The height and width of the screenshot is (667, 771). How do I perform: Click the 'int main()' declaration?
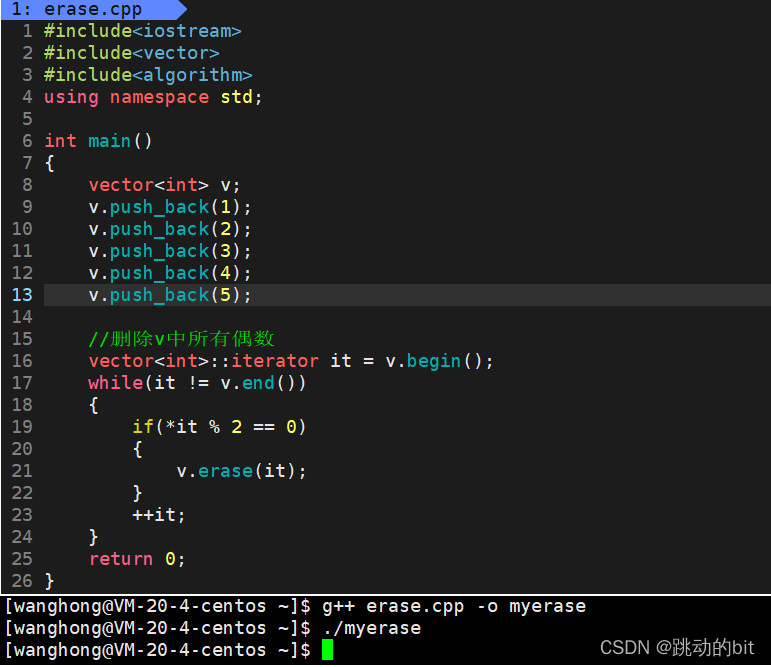point(98,141)
